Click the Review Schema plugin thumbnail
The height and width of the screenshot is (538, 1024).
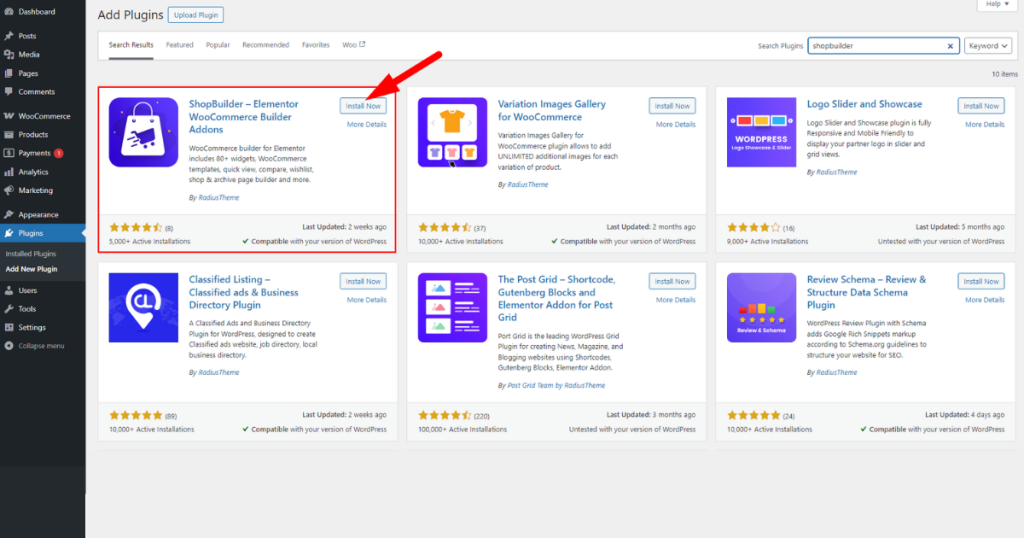coord(761,308)
